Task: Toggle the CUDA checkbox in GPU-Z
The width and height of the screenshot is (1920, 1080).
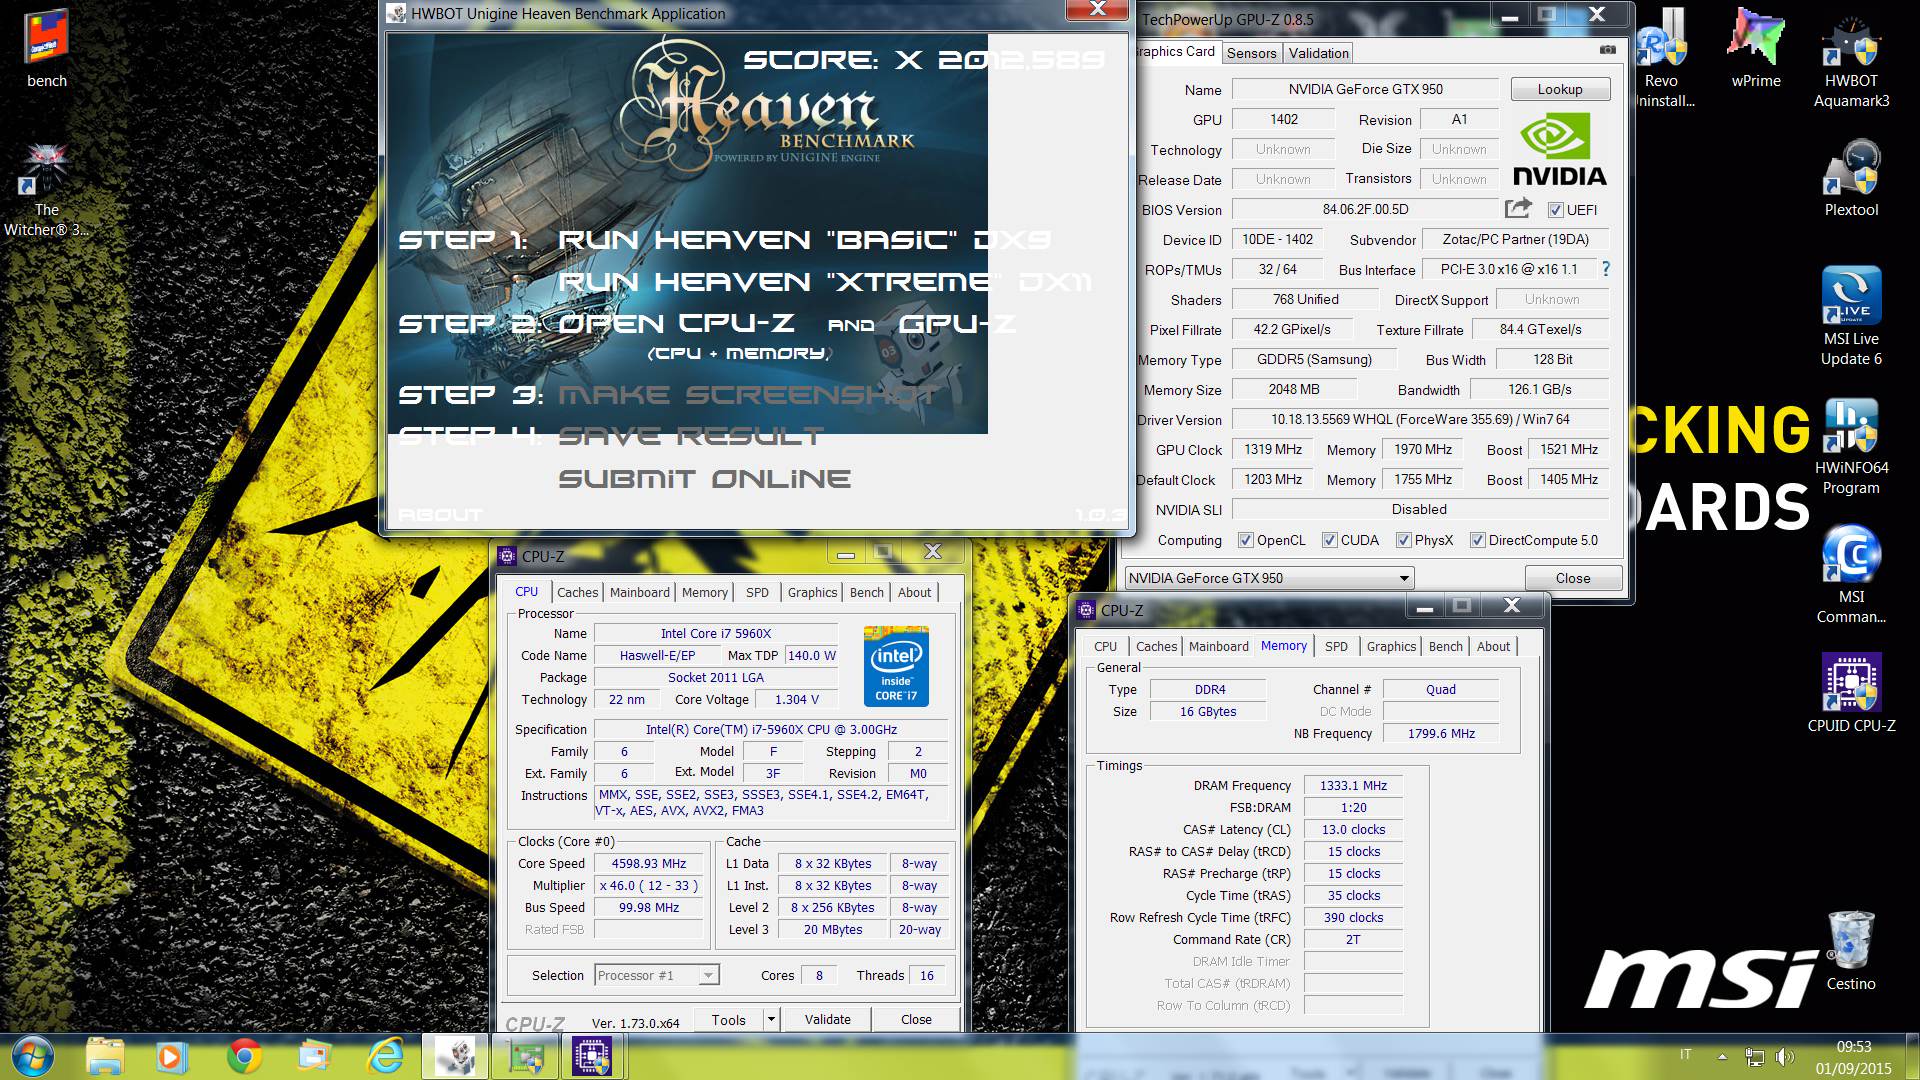Action: (1329, 540)
